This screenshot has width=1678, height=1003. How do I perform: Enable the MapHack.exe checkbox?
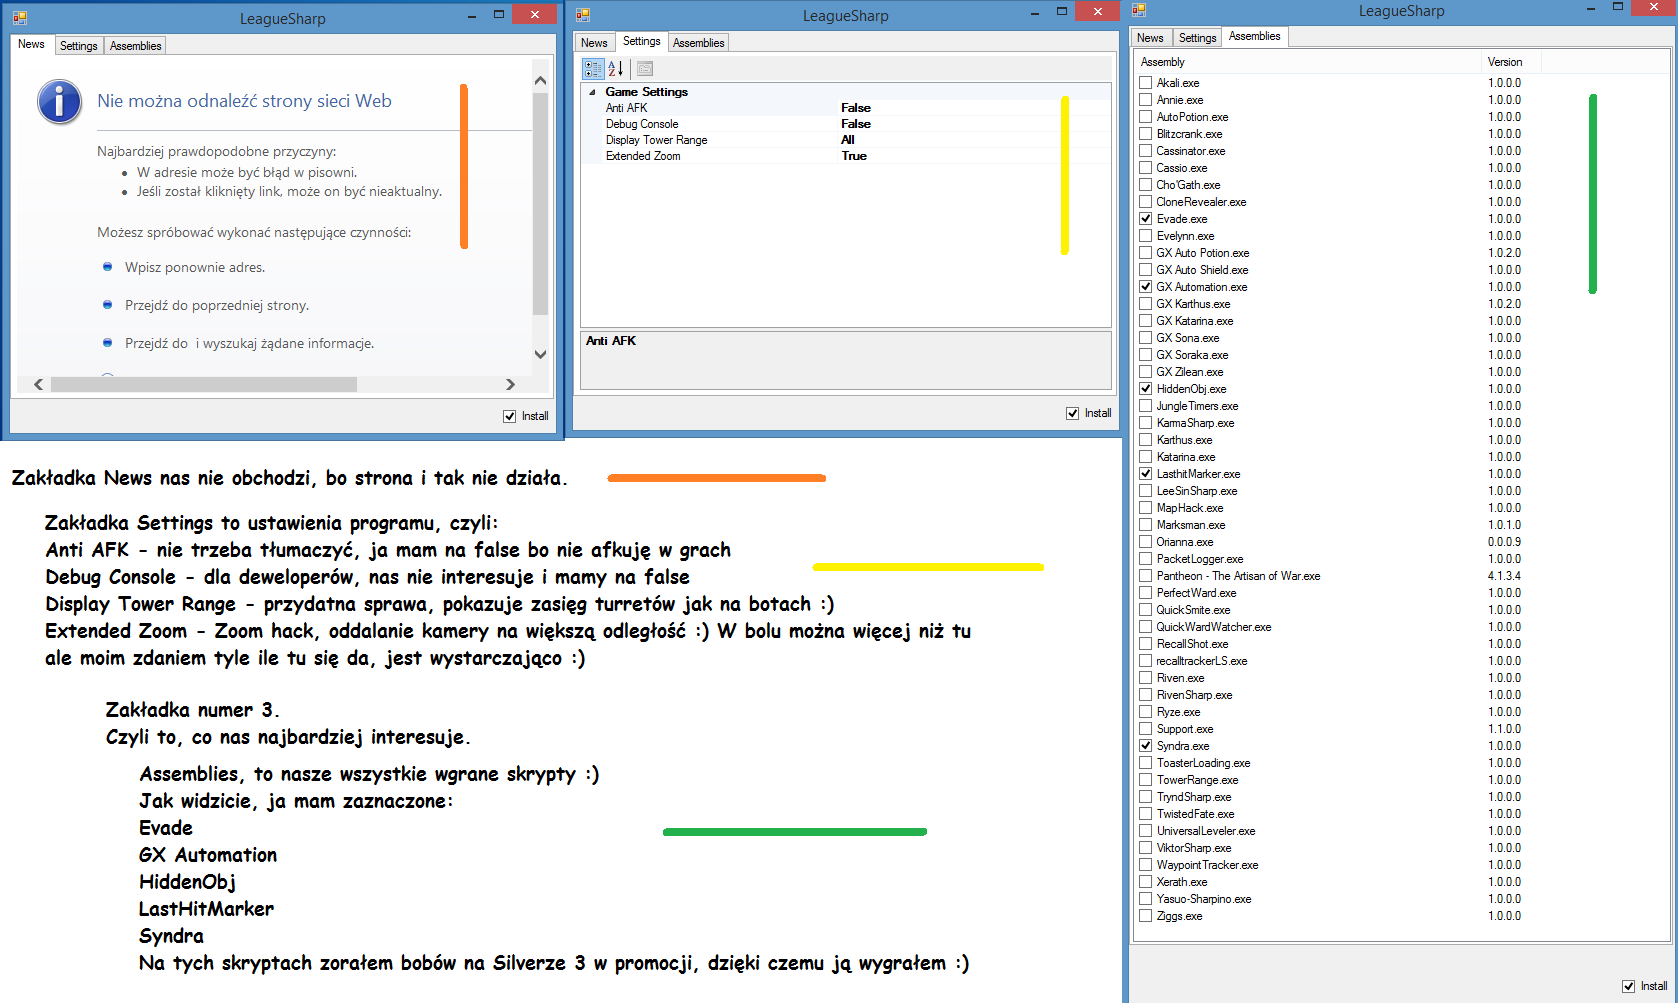[1146, 508]
